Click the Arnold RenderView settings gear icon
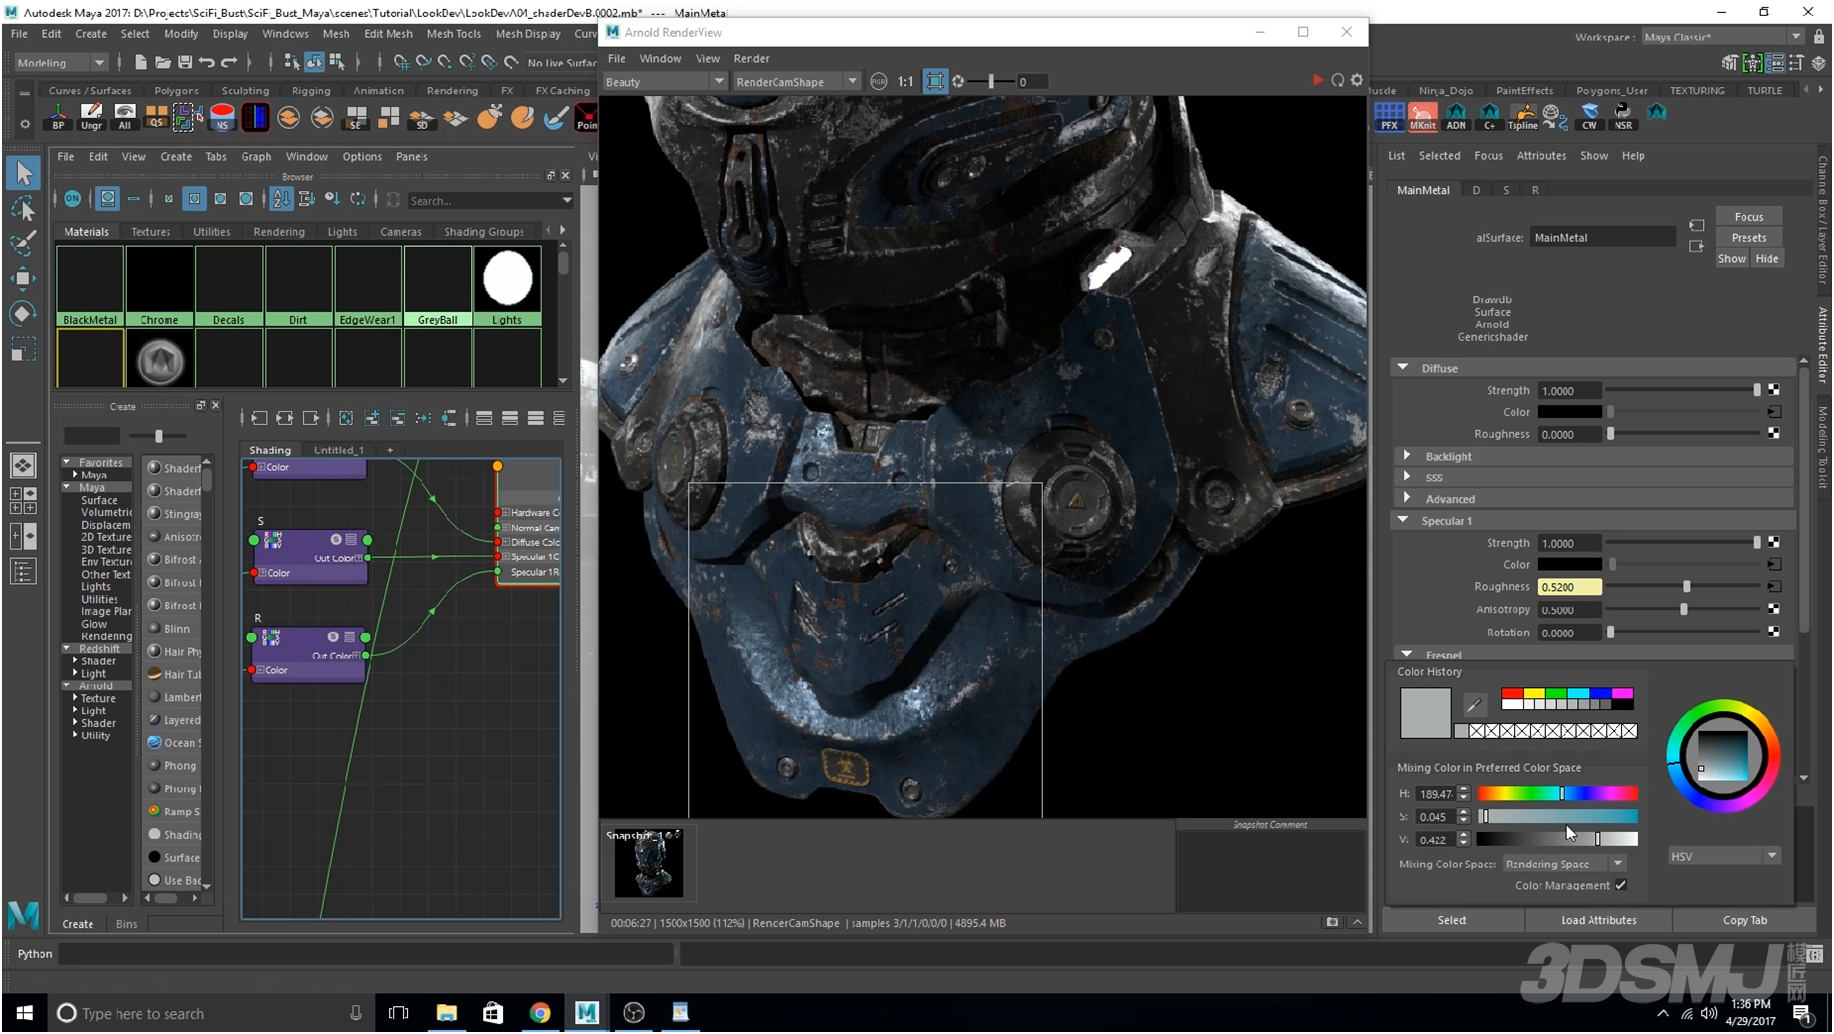1834x1034 pixels. click(1357, 81)
